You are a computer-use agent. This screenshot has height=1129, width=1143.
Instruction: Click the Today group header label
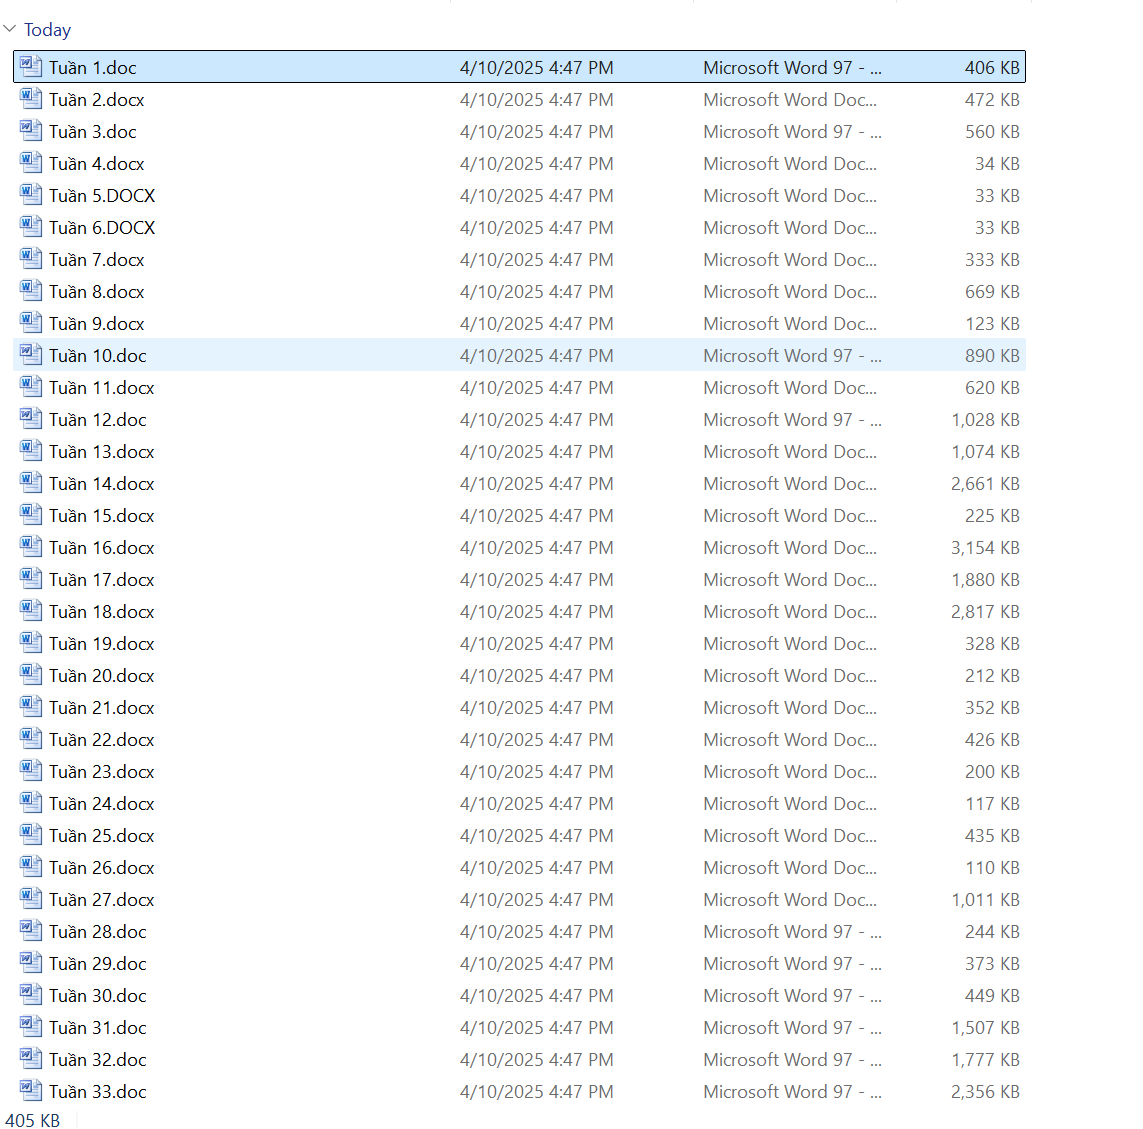[48, 30]
